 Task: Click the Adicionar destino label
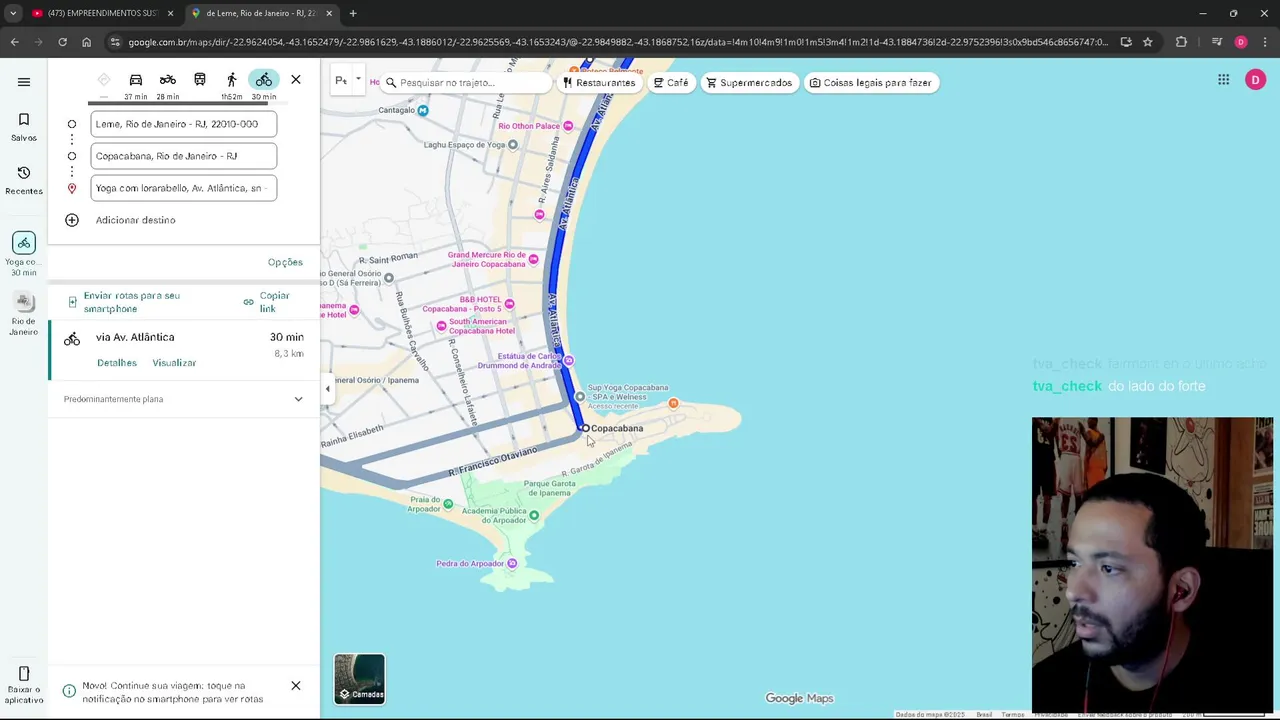[x=135, y=220]
